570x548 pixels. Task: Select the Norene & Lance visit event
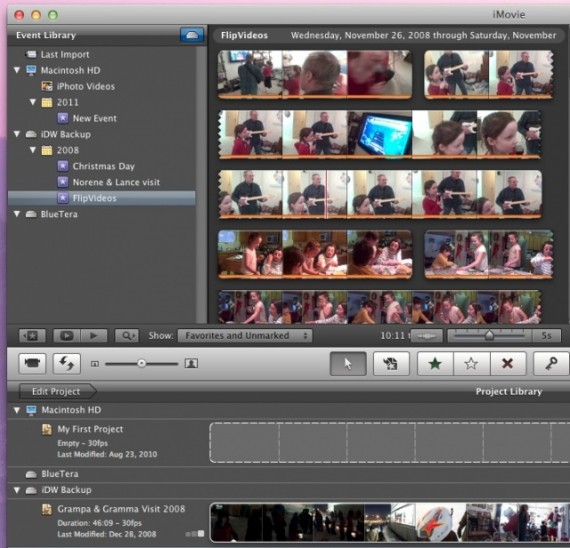point(116,182)
